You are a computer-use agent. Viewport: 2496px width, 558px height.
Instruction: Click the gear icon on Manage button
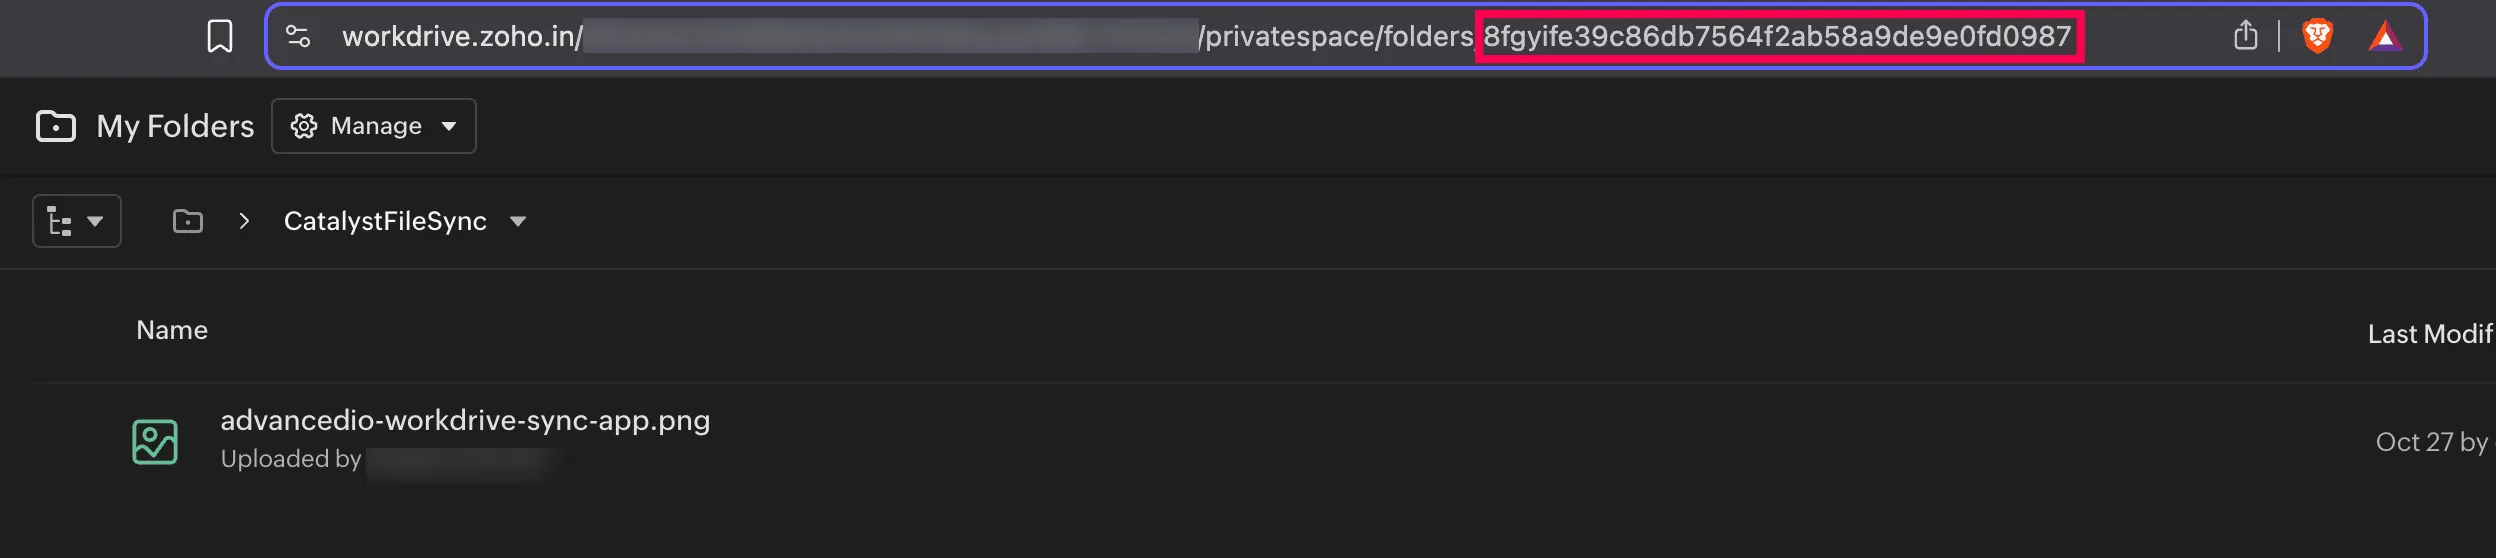(304, 126)
